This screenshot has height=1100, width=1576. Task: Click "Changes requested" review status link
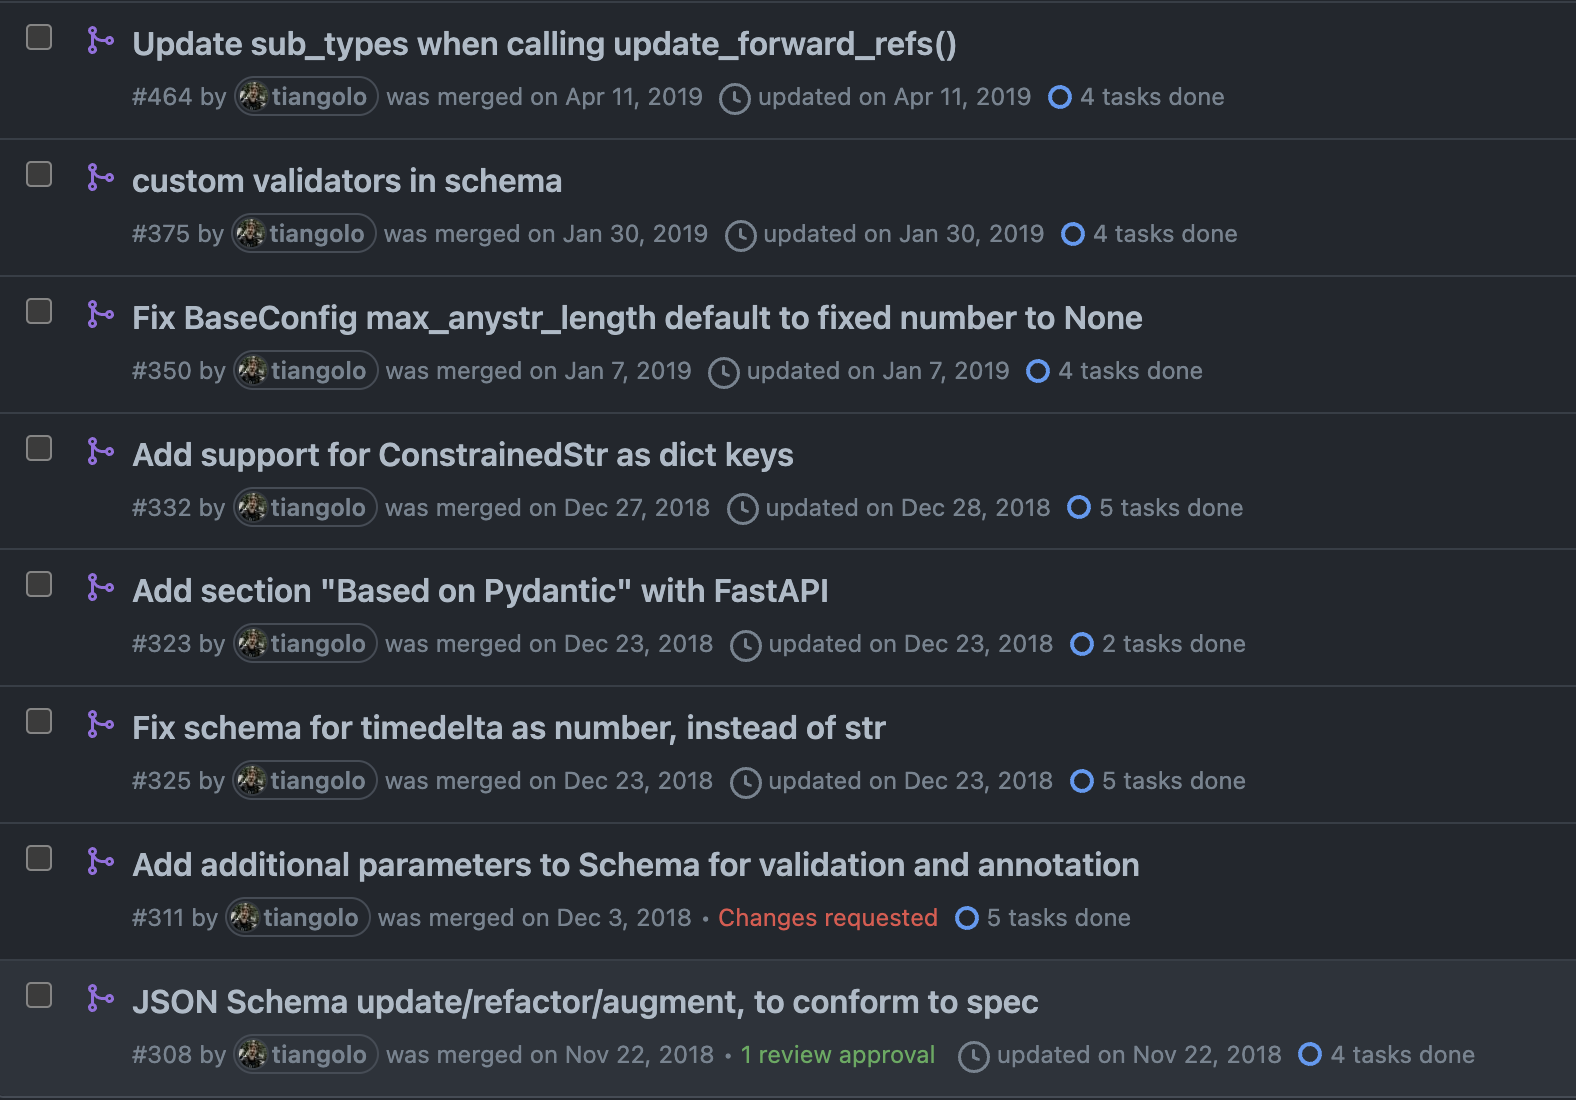pos(827,918)
